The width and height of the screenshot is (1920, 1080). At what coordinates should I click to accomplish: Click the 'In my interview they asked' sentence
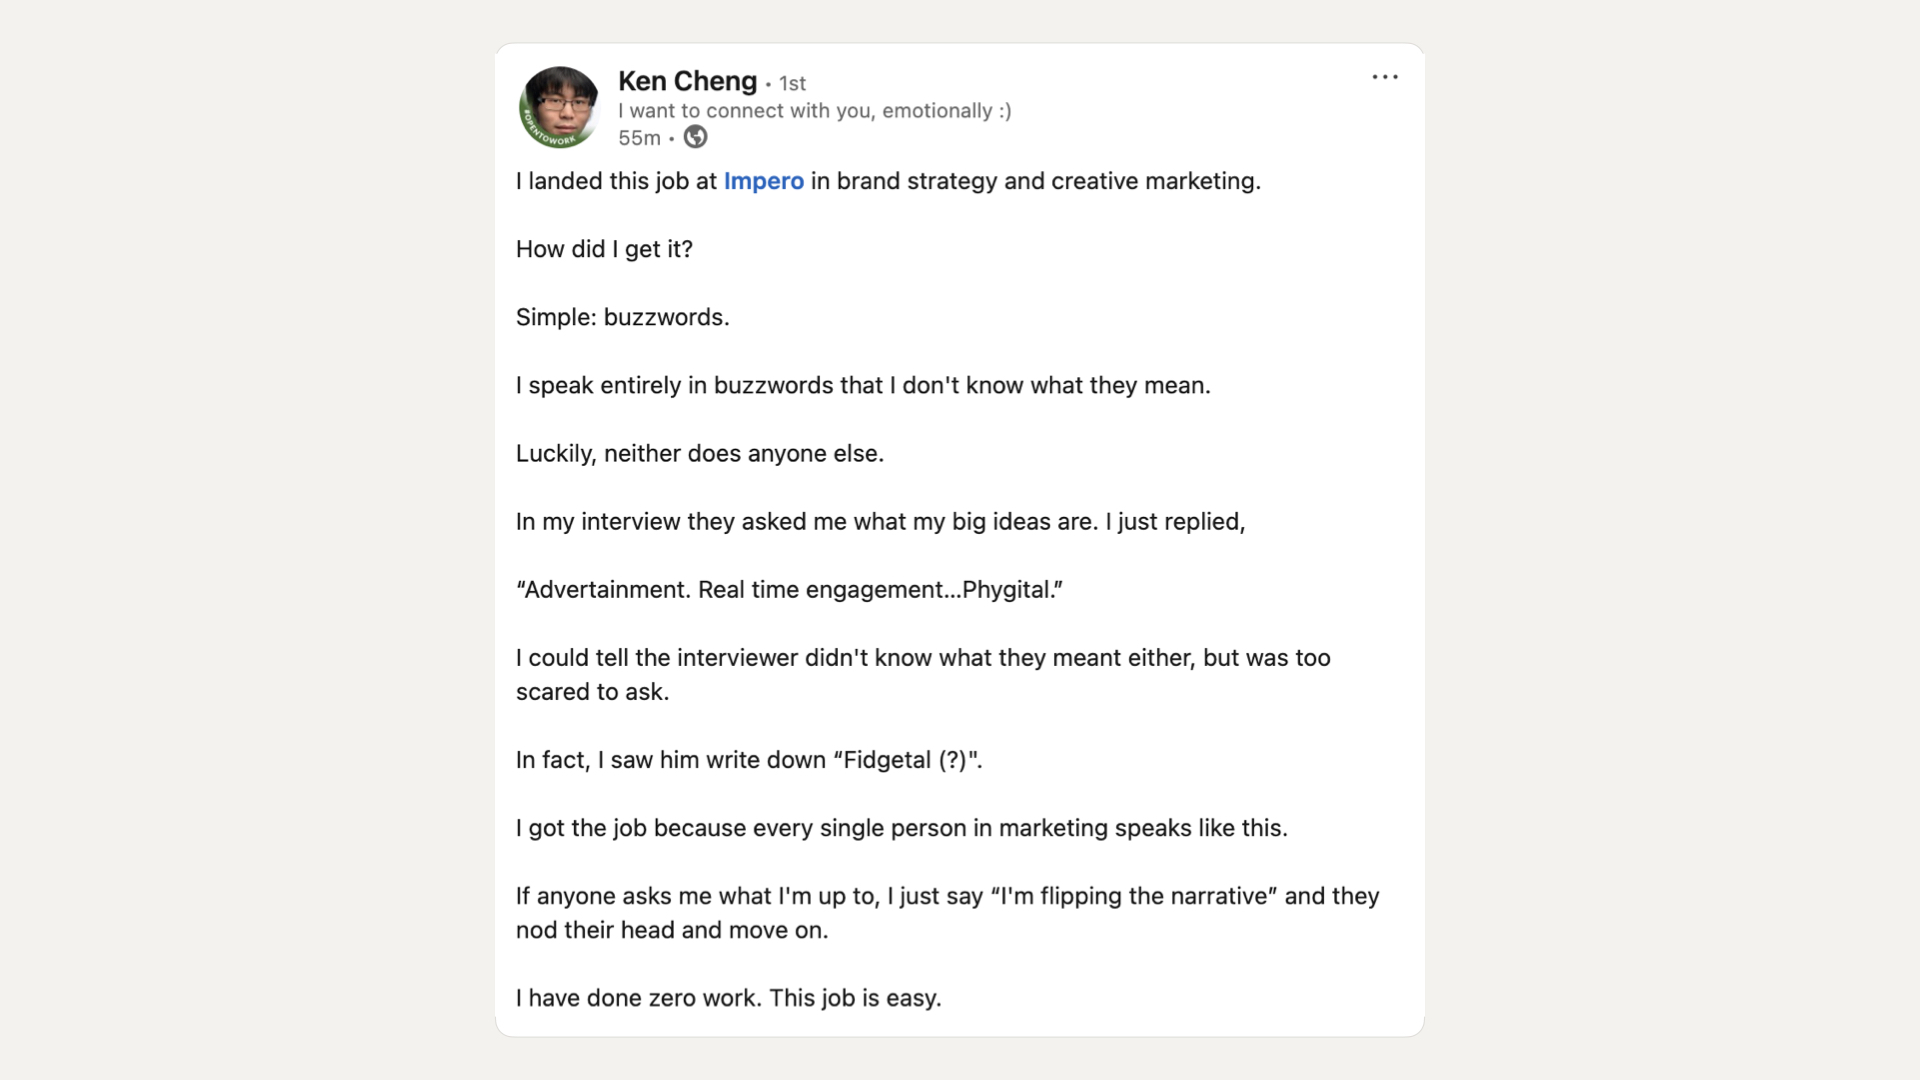880,521
